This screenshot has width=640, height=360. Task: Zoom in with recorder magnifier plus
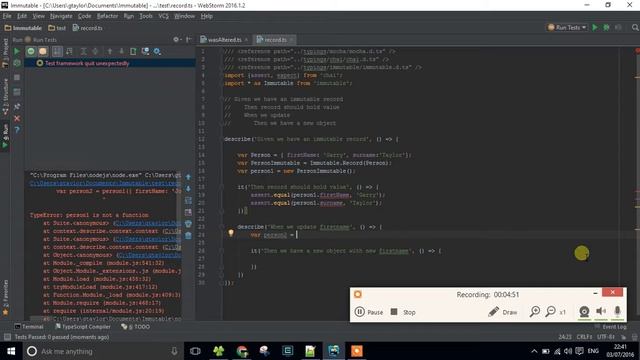(535, 312)
